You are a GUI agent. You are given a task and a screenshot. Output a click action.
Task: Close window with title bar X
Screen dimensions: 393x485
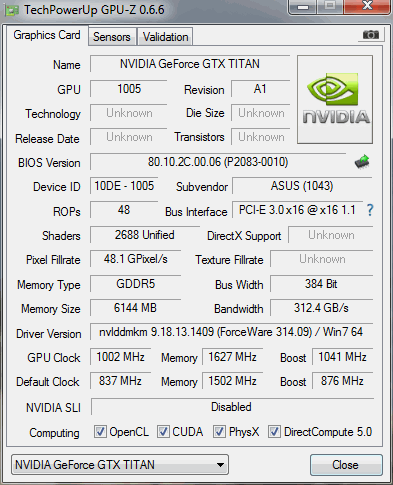pyautogui.click(x=367, y=6)
